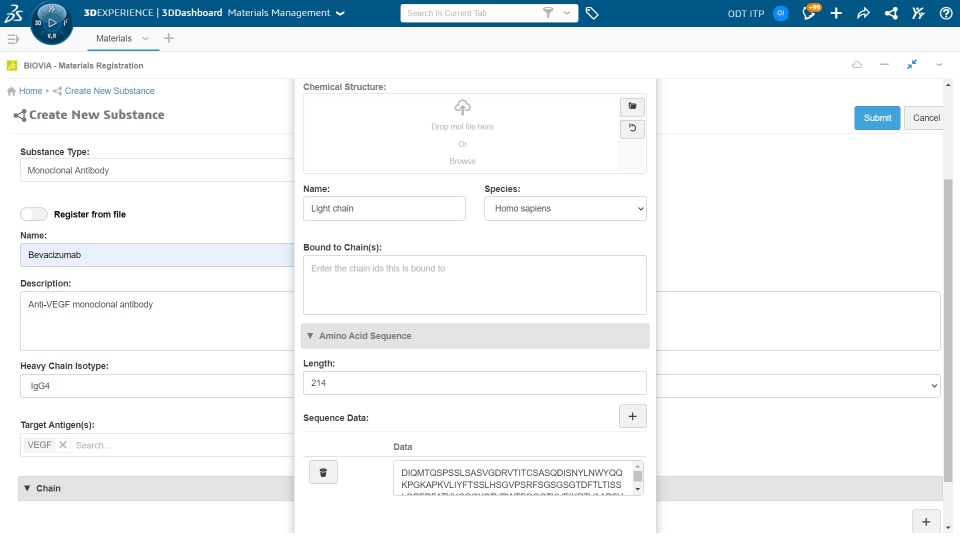The height and width of the screenshot is (540, 960).
Task: Toggle Register from file switch
Action: coord(34,214)
